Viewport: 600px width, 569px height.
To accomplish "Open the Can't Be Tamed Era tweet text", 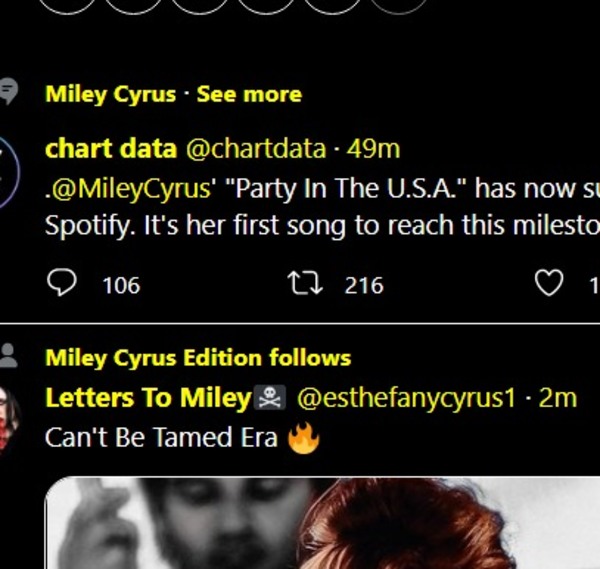I will pyautogui.click(x=160, y=438).
